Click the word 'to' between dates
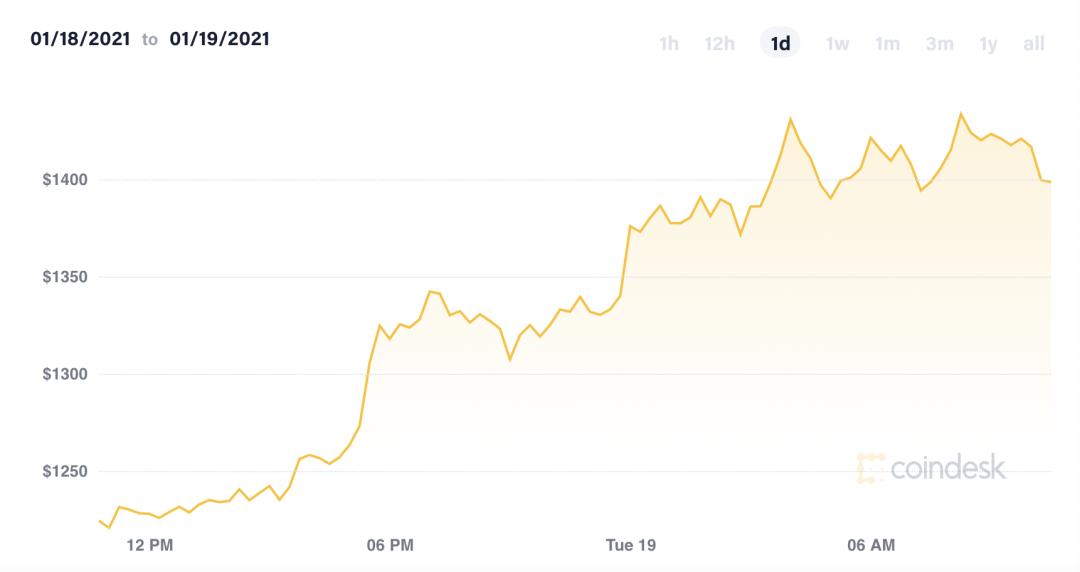 tap(149, 39)
